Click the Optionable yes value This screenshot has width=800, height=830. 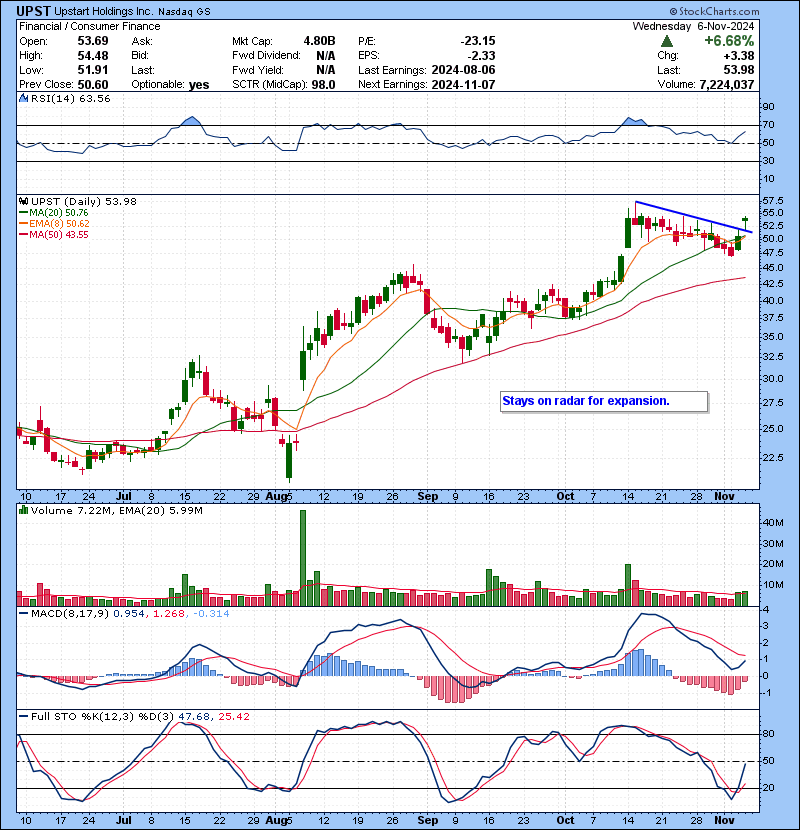pyautogui.click(x=199, y=85)
